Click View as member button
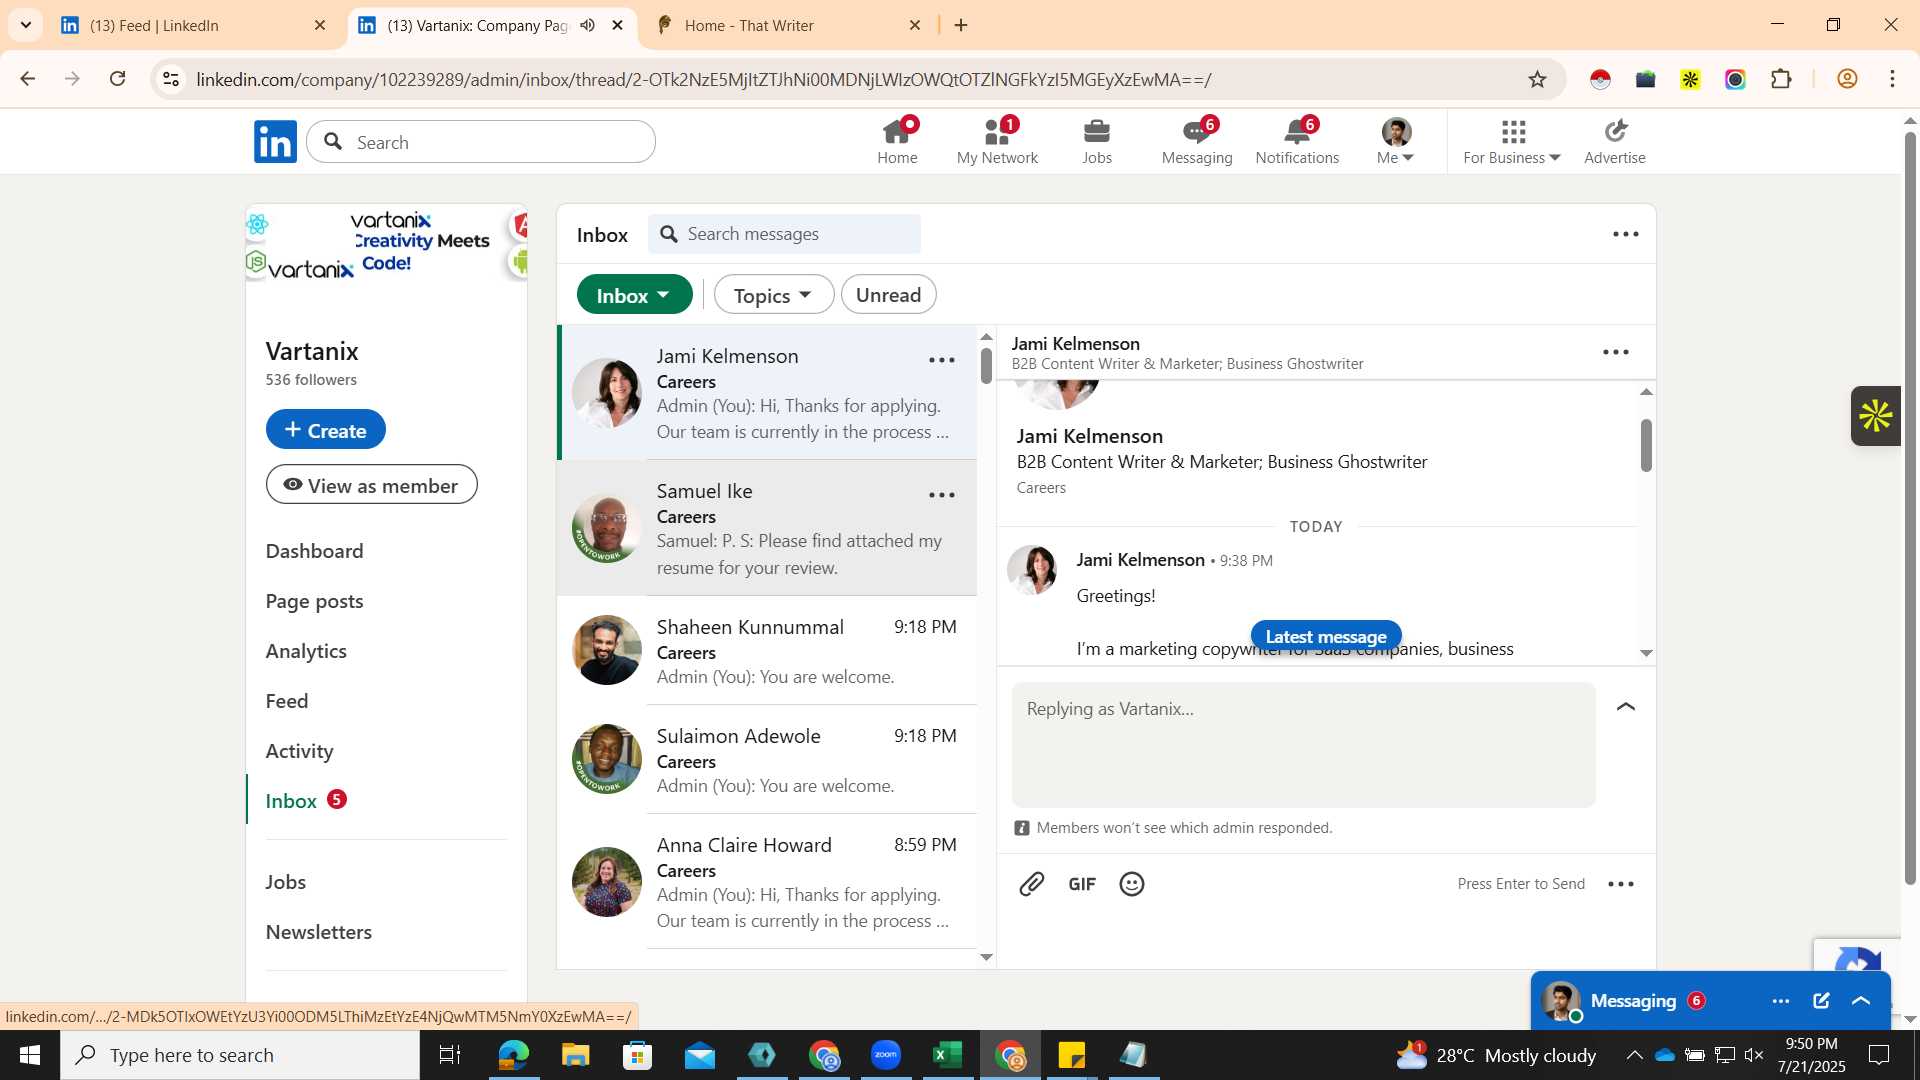 click(371, 485)
